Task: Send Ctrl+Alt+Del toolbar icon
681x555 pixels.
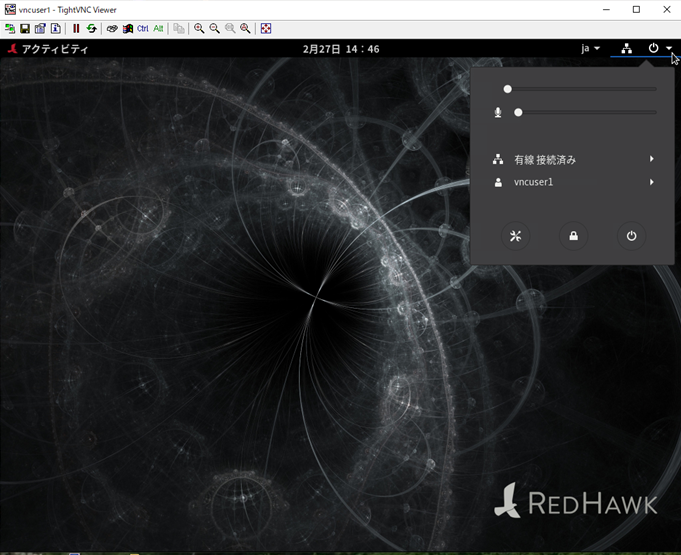Action: [x=112, y=29]
